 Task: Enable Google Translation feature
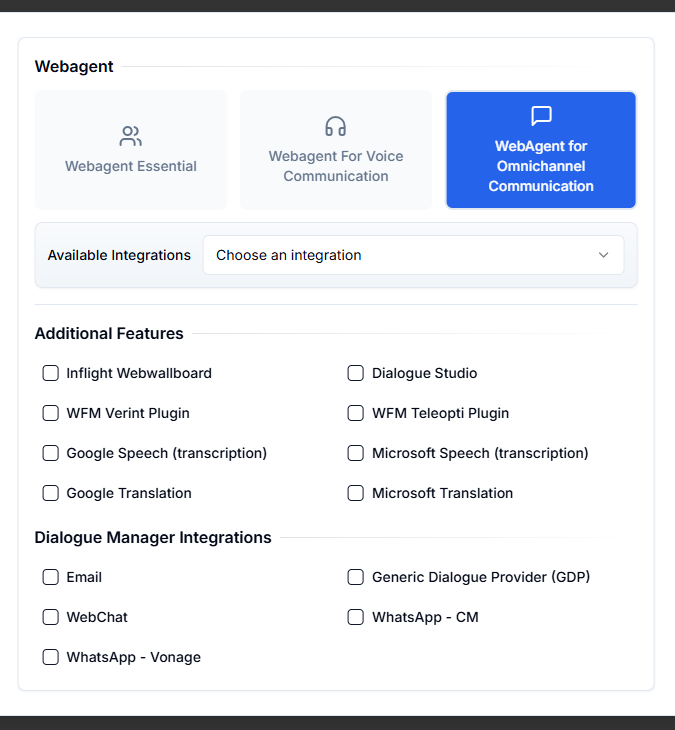[50, 493]
